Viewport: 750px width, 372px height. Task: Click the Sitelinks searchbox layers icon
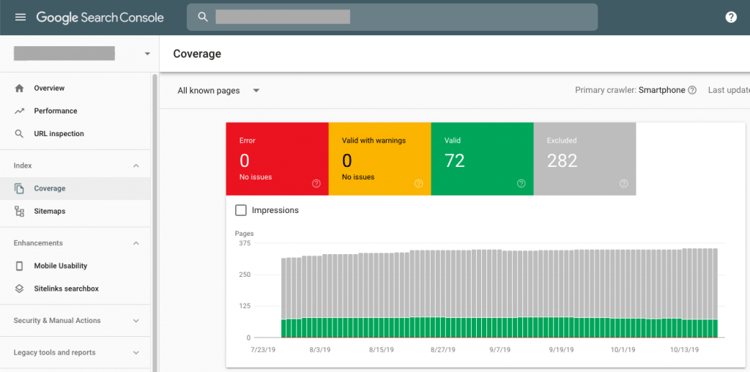(19, 289)
